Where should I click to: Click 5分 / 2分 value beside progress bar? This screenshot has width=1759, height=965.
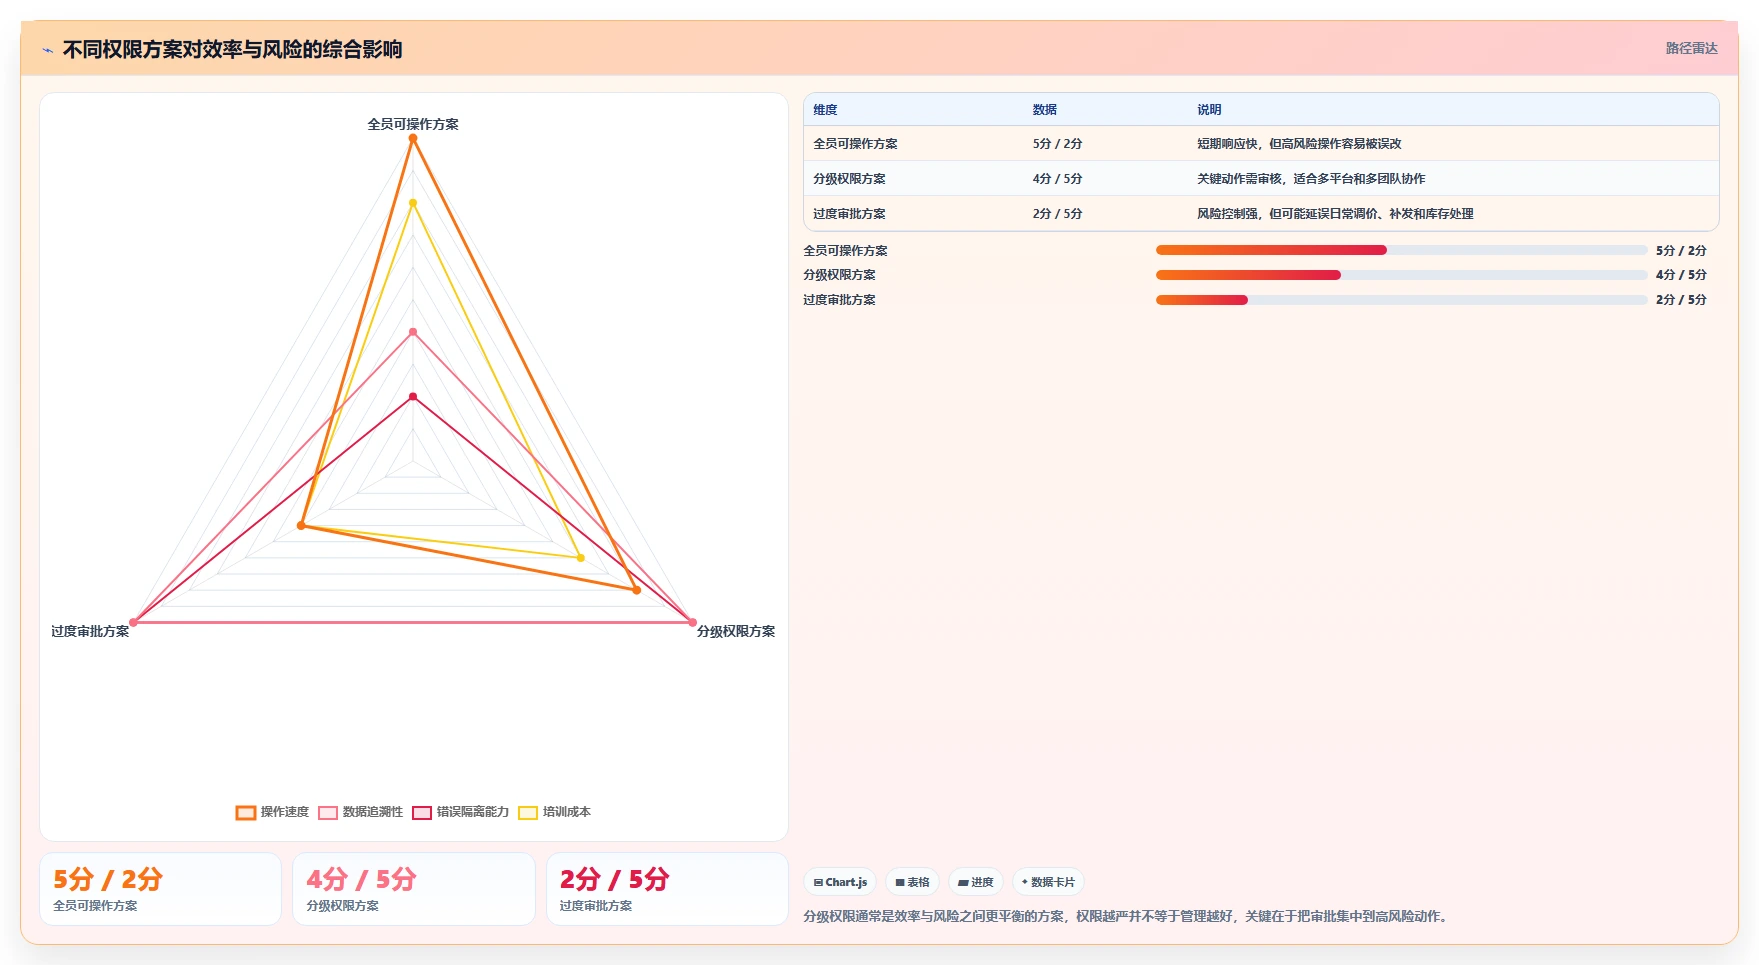1681,251
